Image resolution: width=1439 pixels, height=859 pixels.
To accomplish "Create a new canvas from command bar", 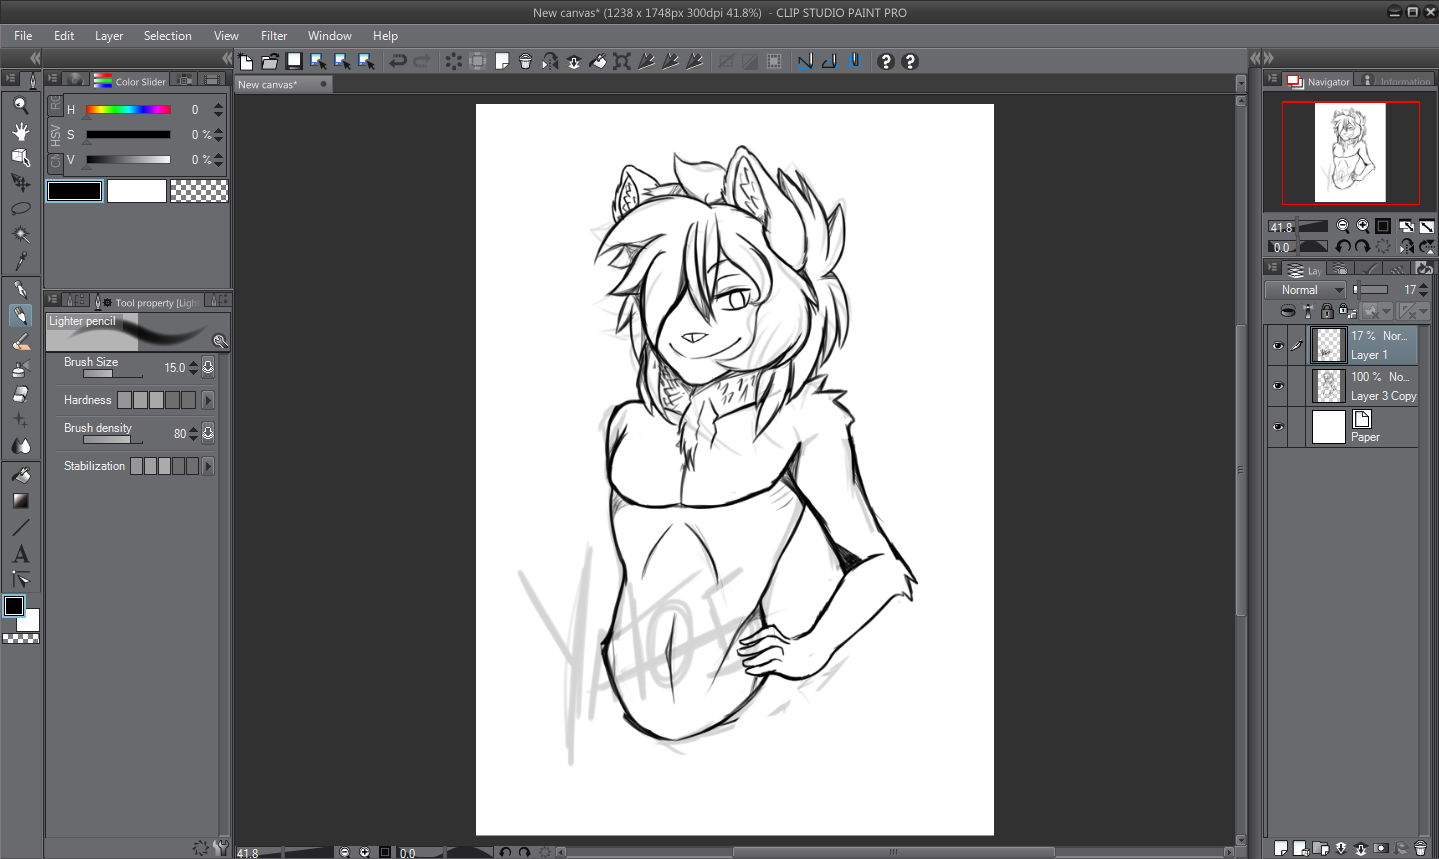I will point(246,62).
